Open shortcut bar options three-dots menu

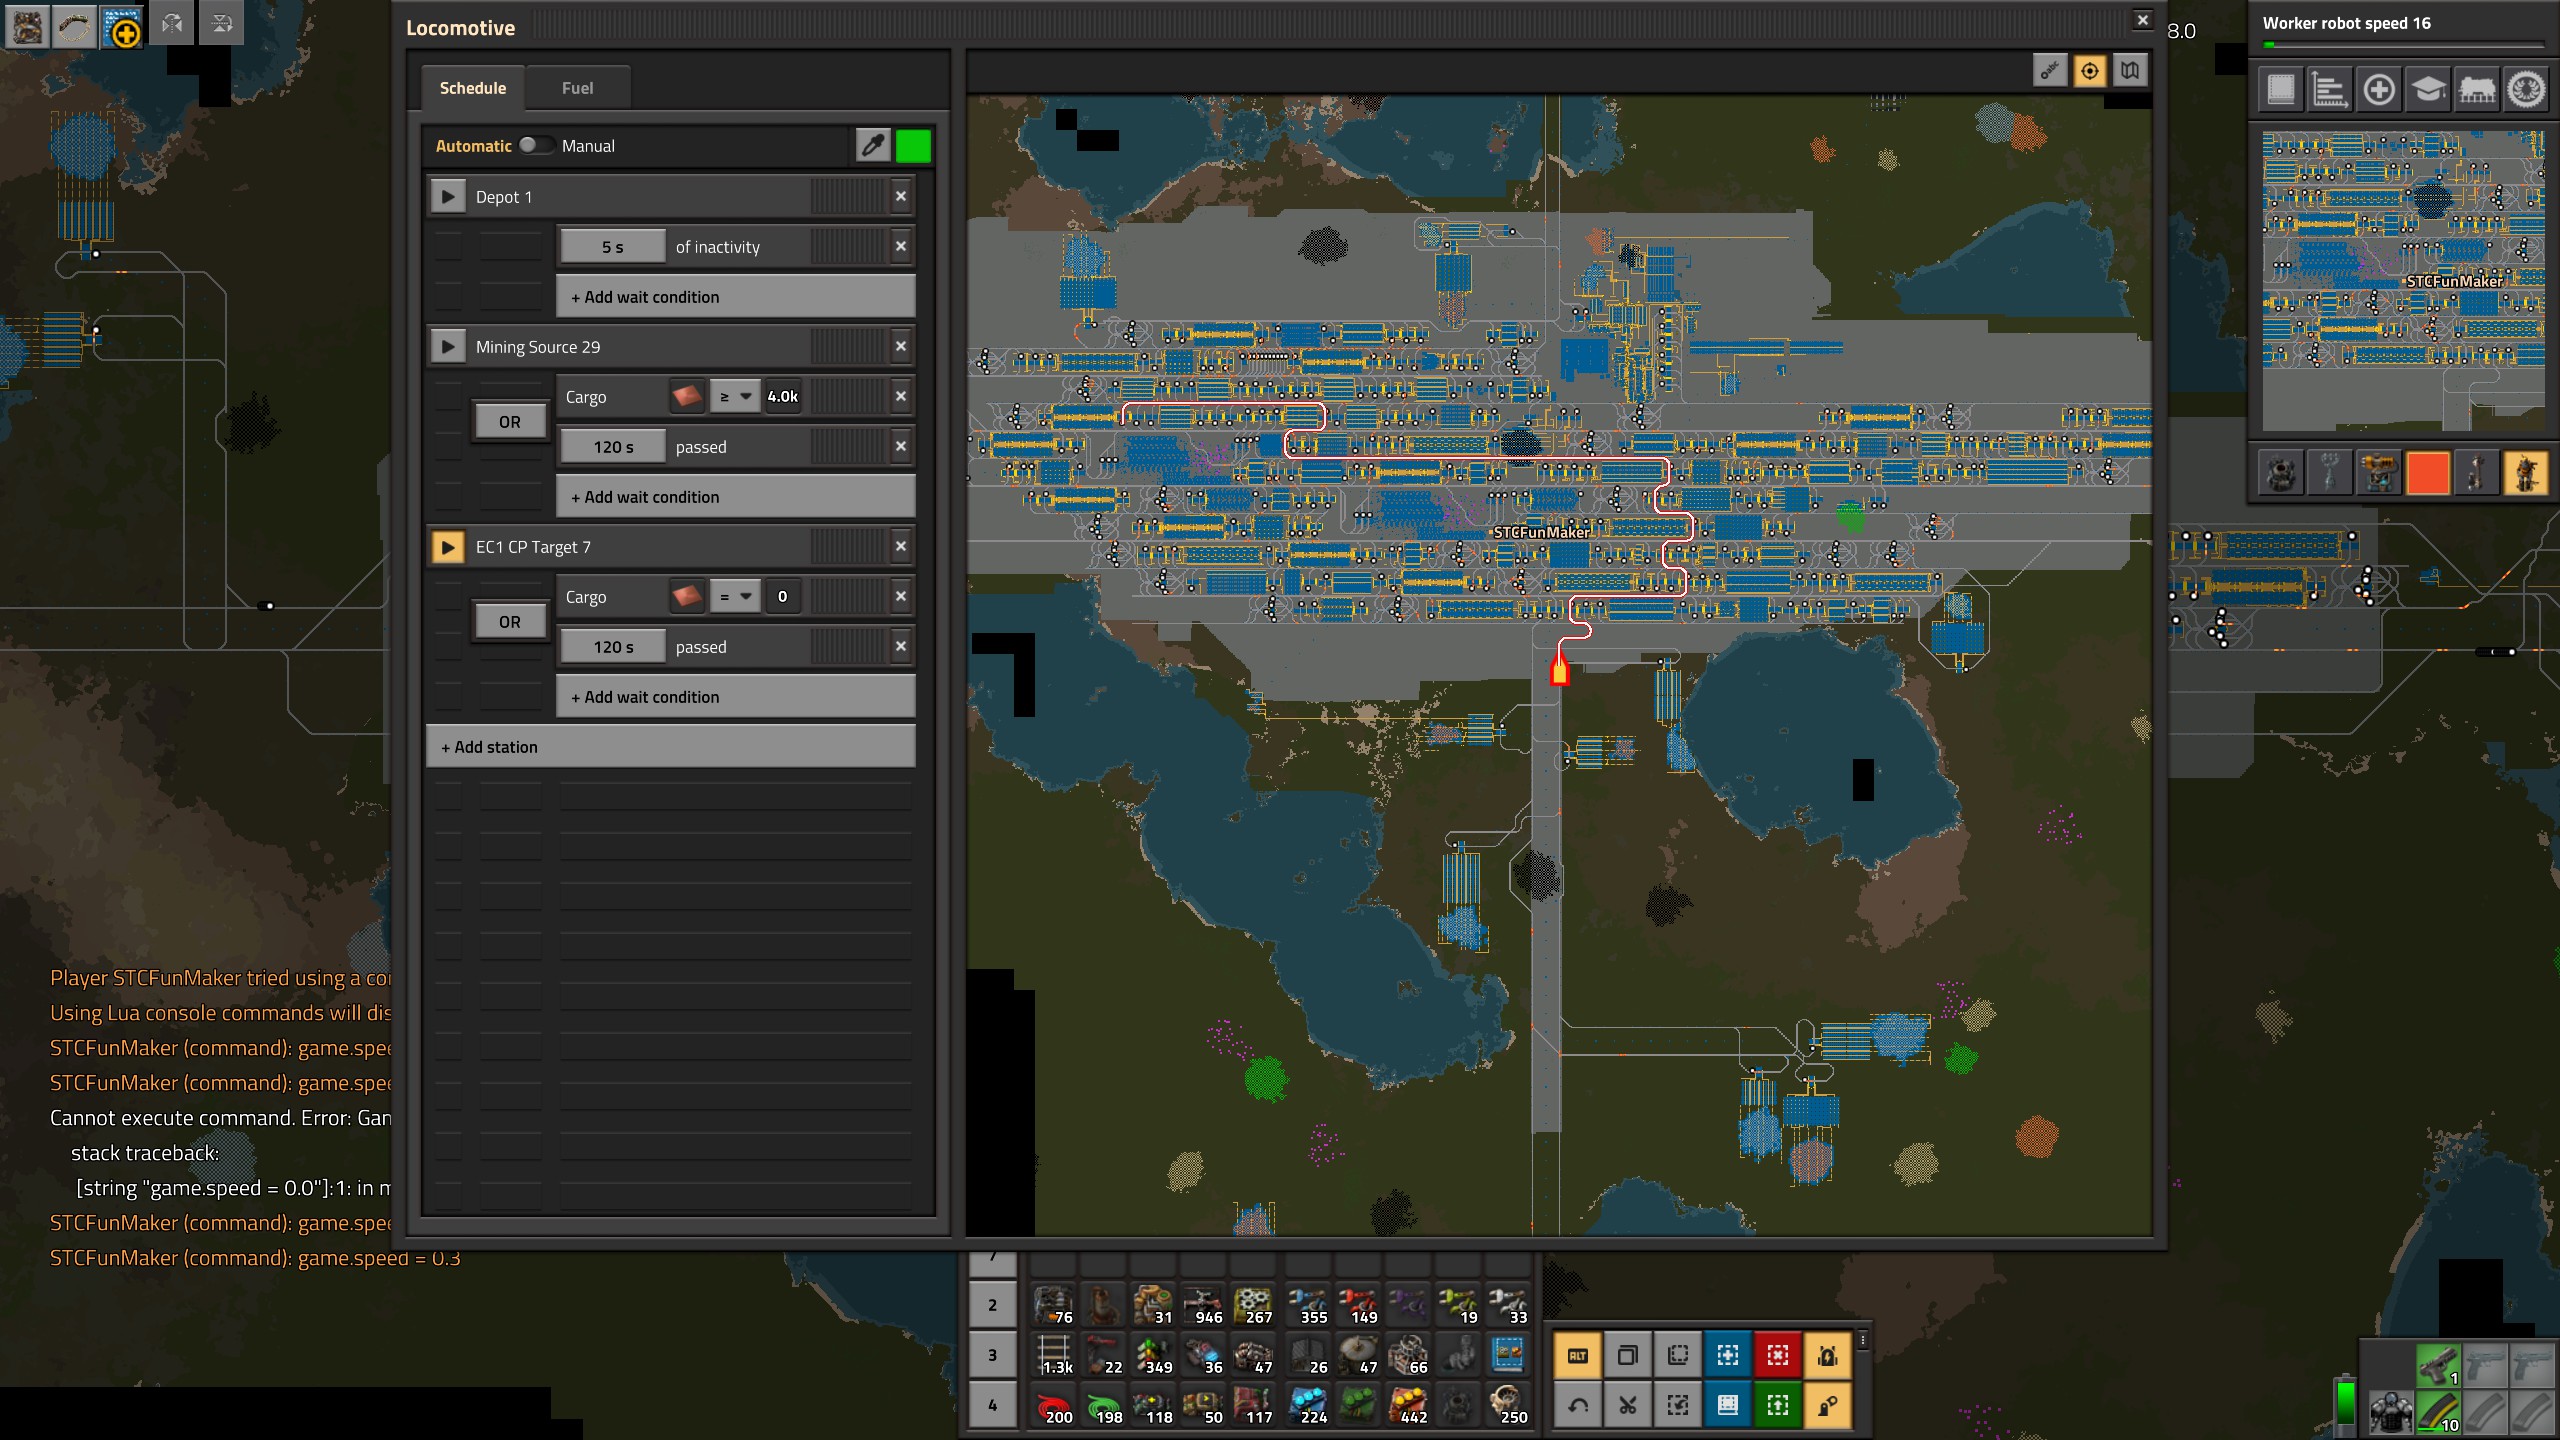[1863, 1341]
